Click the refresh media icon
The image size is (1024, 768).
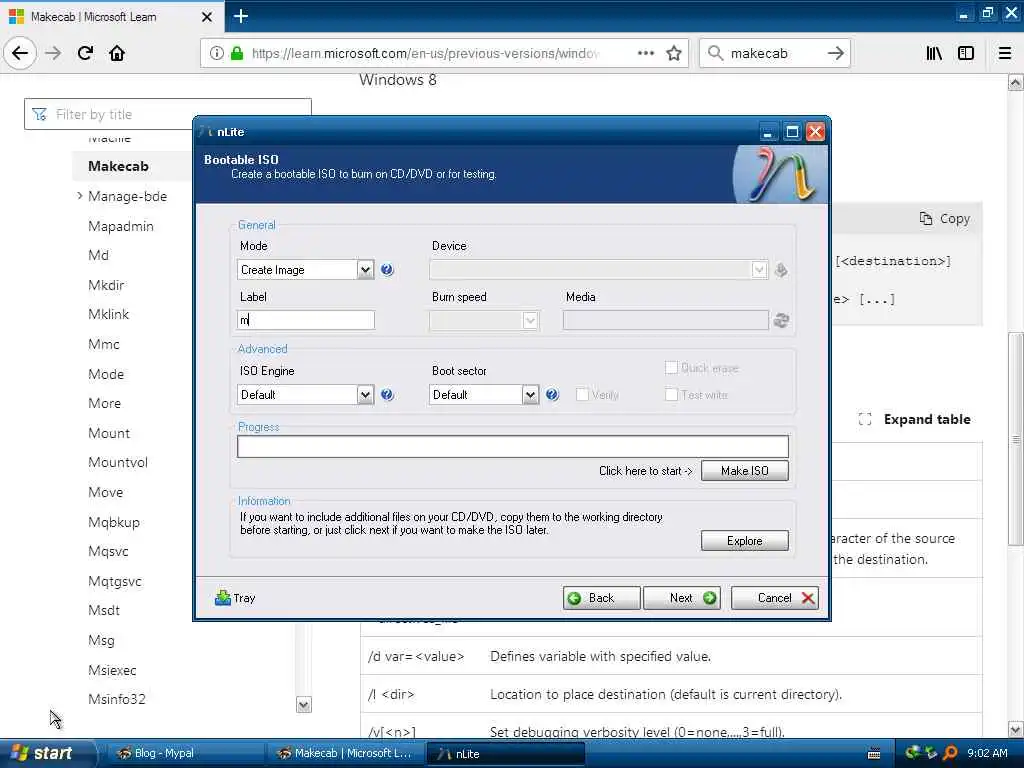781,320
